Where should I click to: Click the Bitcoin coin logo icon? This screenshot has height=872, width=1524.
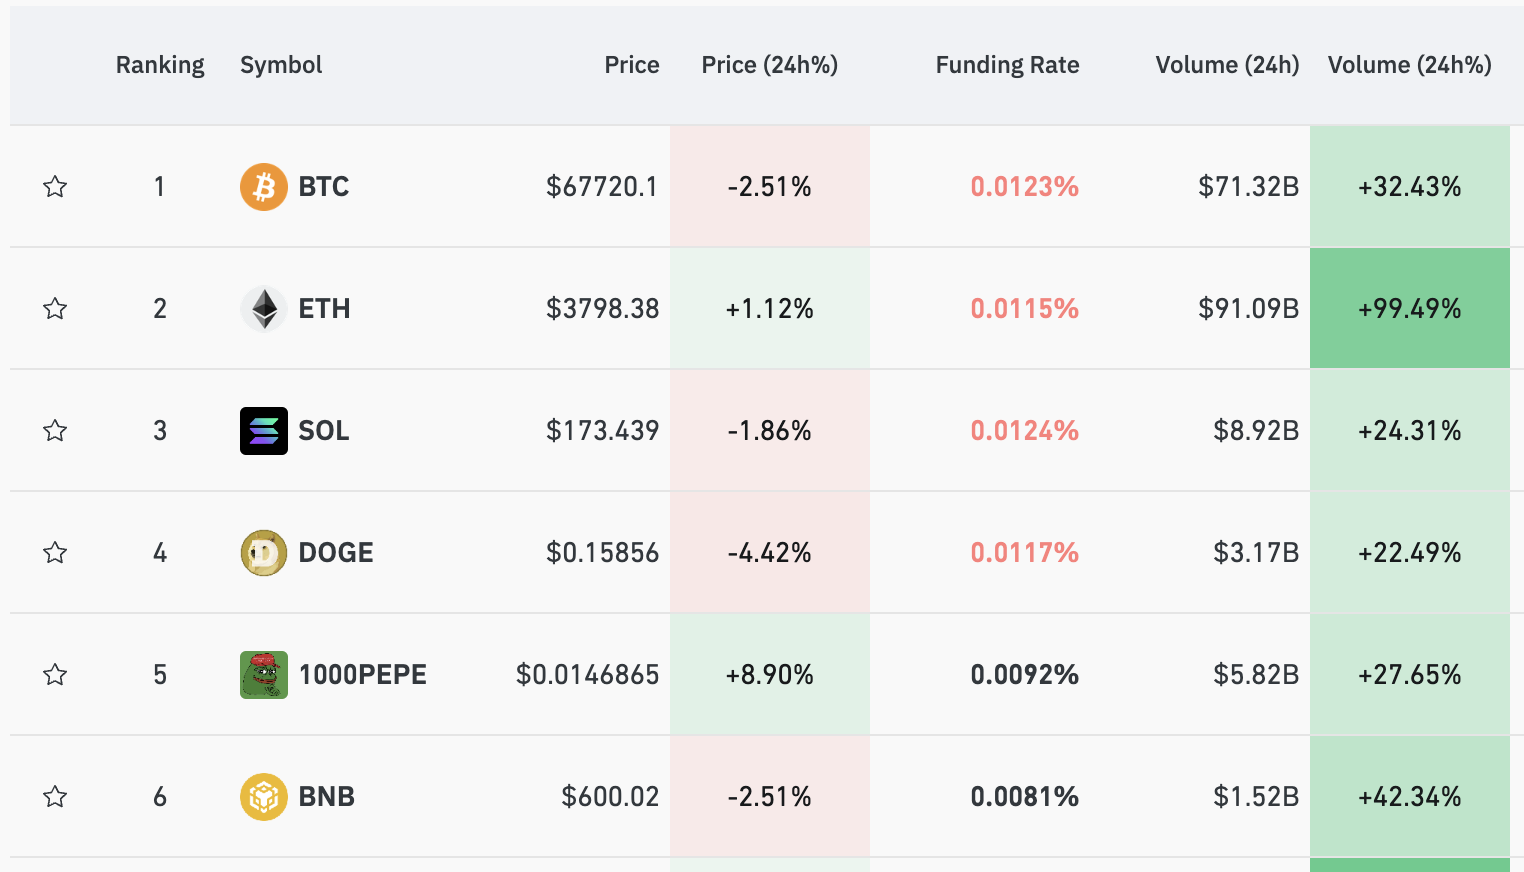264,187
